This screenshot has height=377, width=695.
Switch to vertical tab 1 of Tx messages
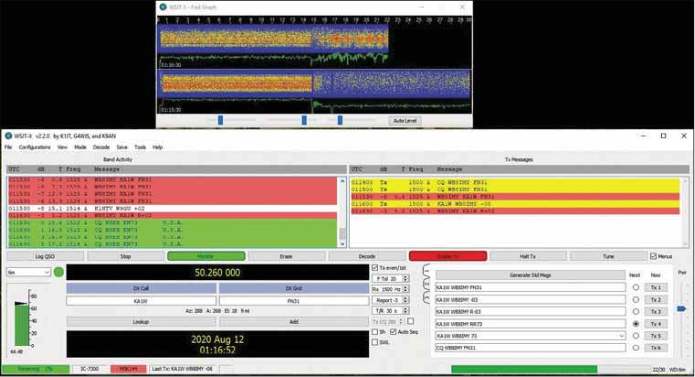click(x=426, y=271)
